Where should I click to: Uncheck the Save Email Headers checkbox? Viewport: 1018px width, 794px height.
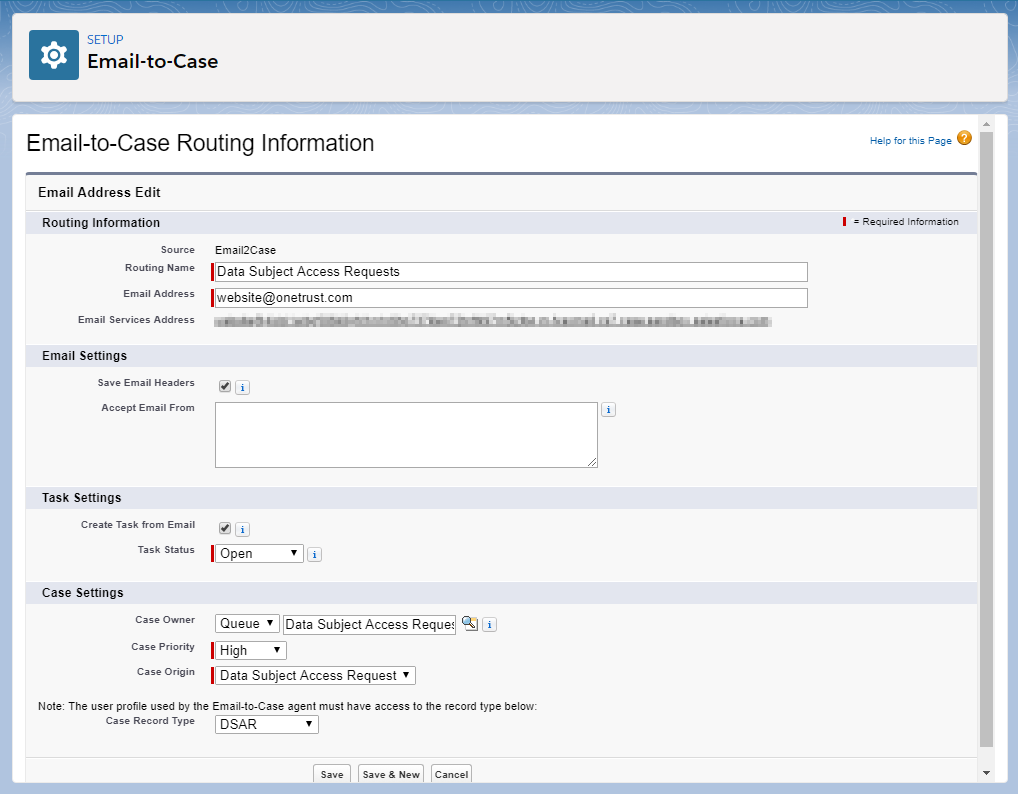[x=224, y=385]
